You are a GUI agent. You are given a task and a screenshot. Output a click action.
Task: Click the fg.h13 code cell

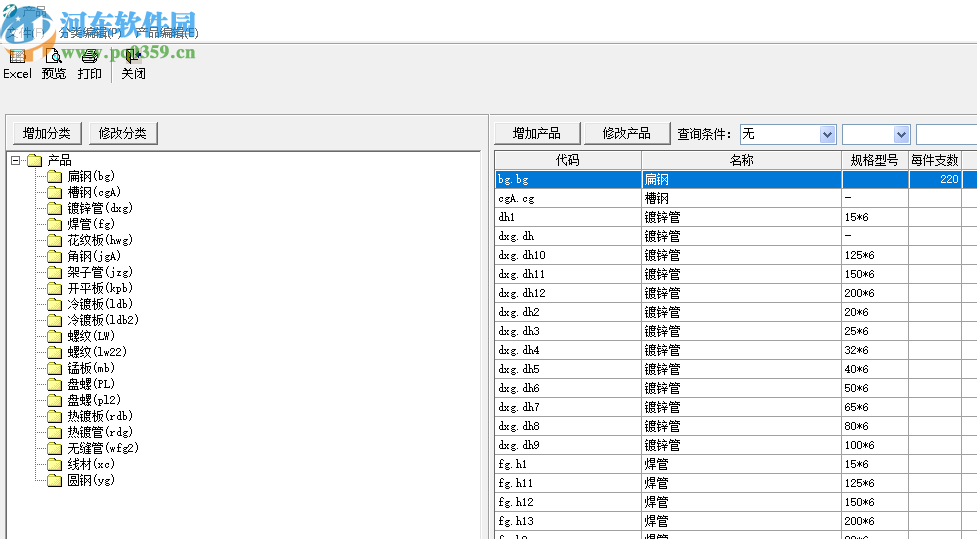[568, 522]
